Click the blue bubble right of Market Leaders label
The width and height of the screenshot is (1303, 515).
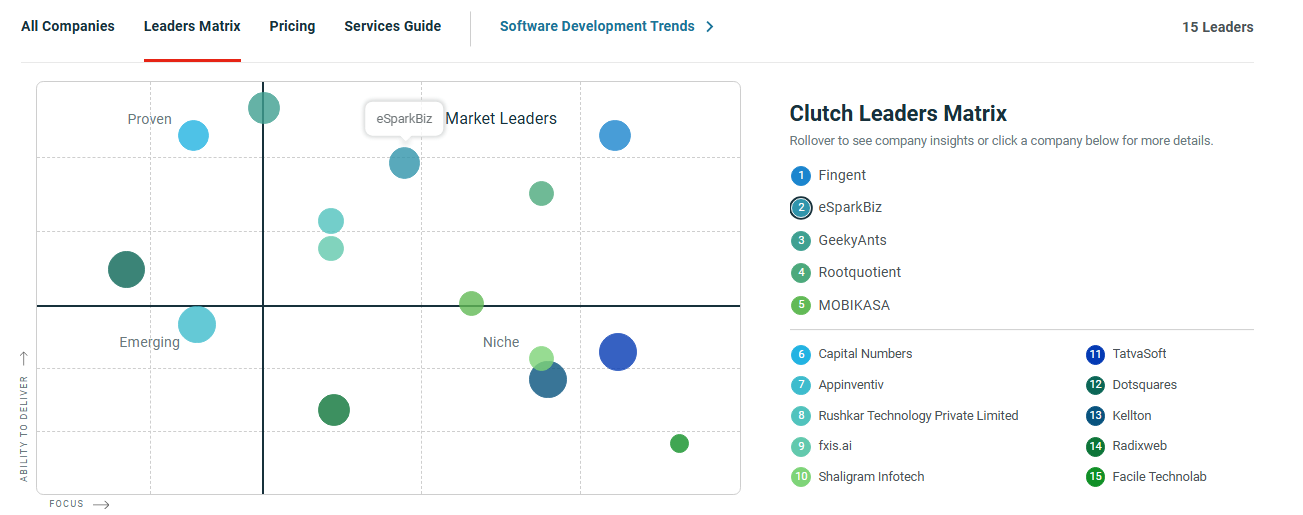pyautogui.click(x=615, y=136)
